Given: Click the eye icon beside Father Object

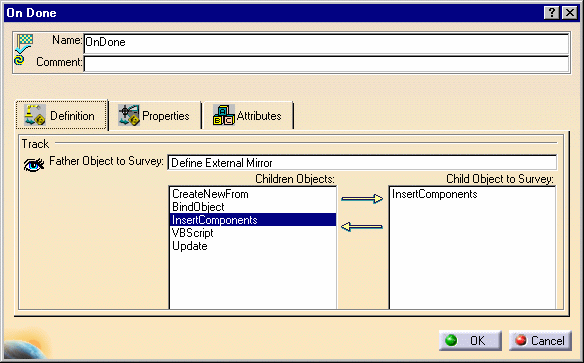Looking at the screenshot, I should (34, 164).
